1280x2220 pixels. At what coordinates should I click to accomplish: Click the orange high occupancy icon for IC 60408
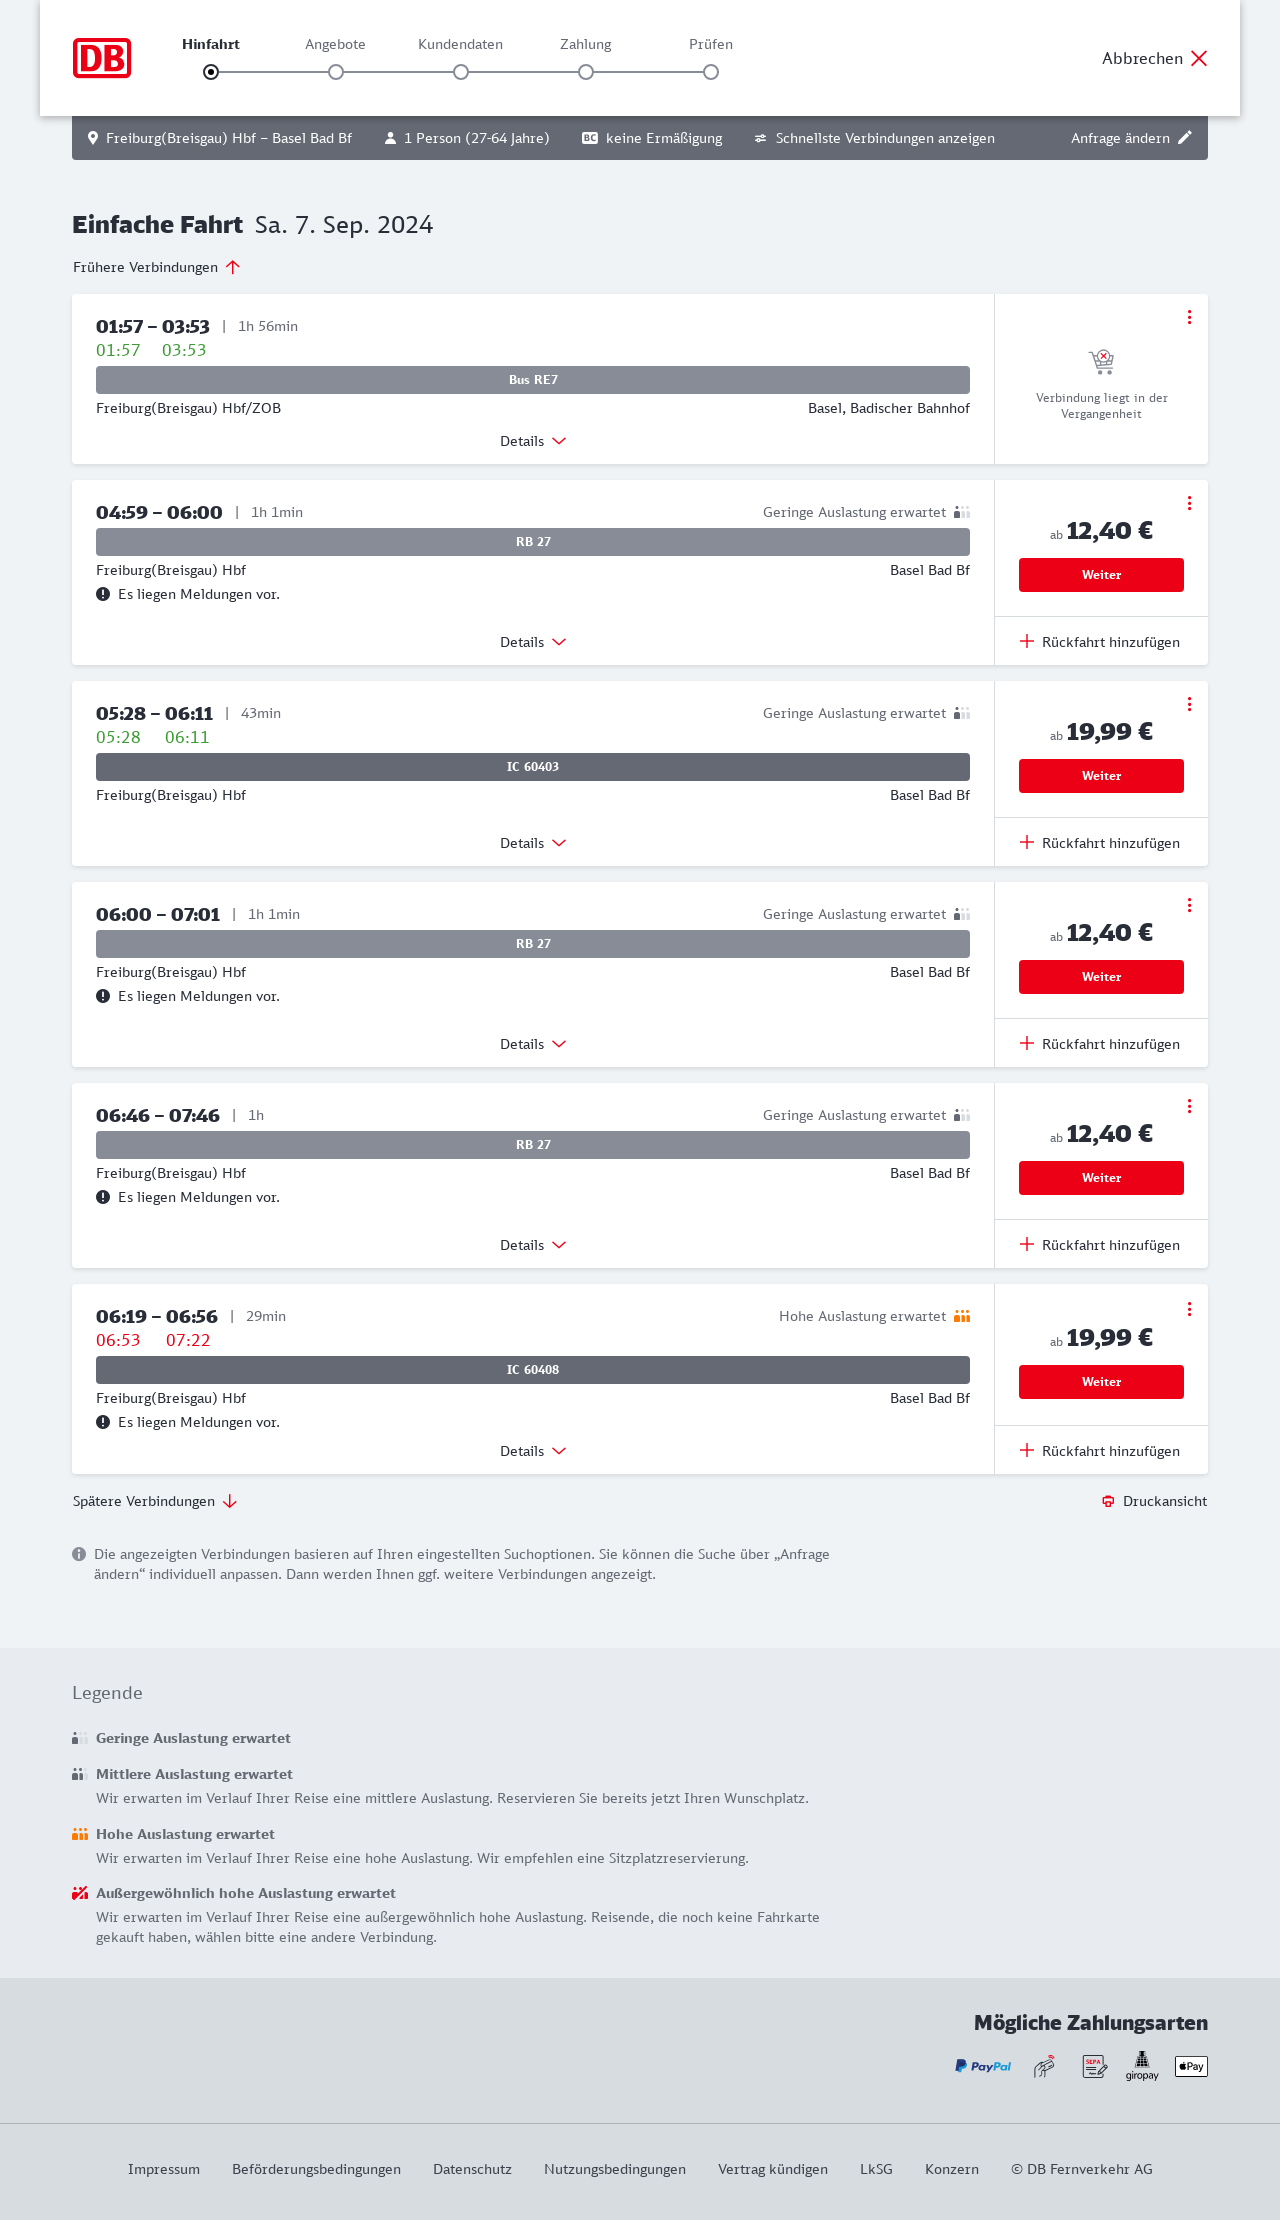(962, 1316)
